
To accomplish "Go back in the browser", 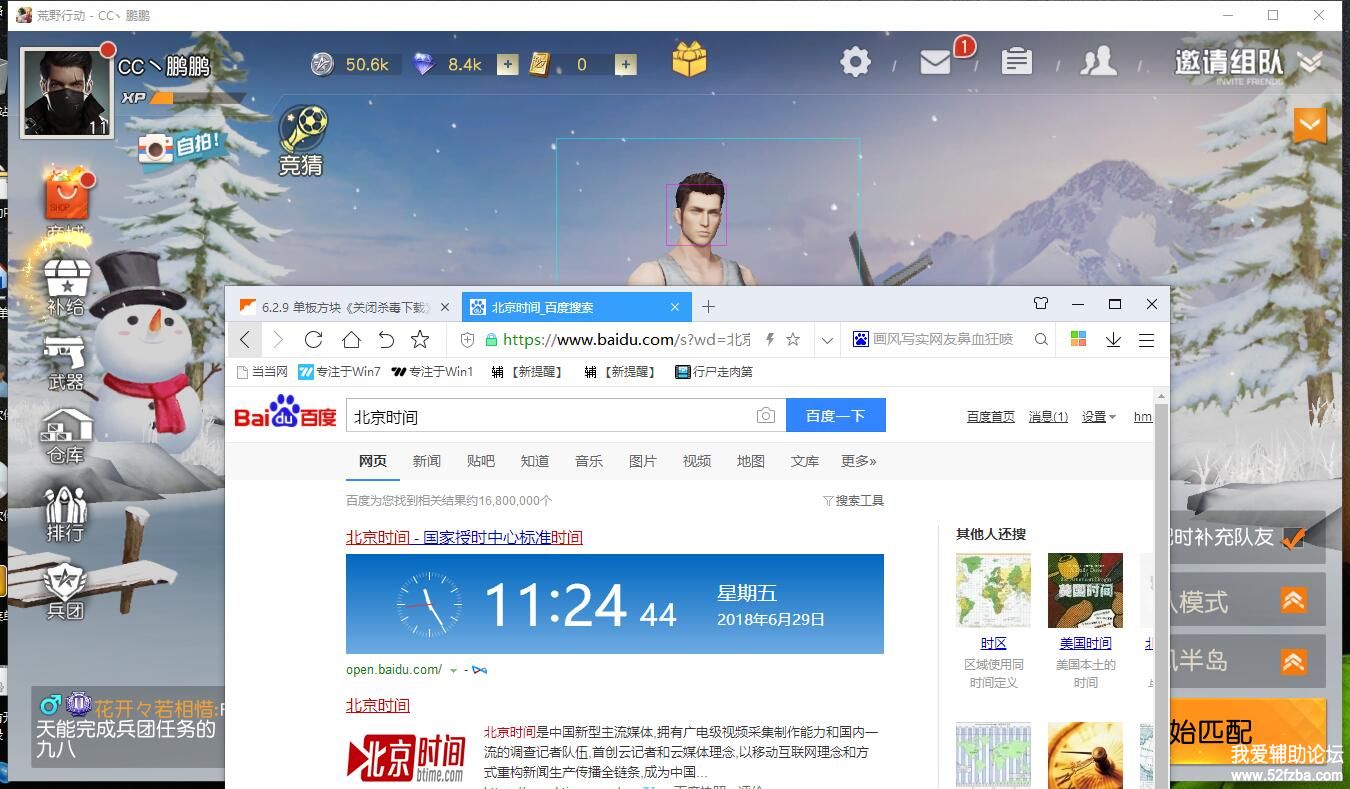I will (x=245, y=340).
